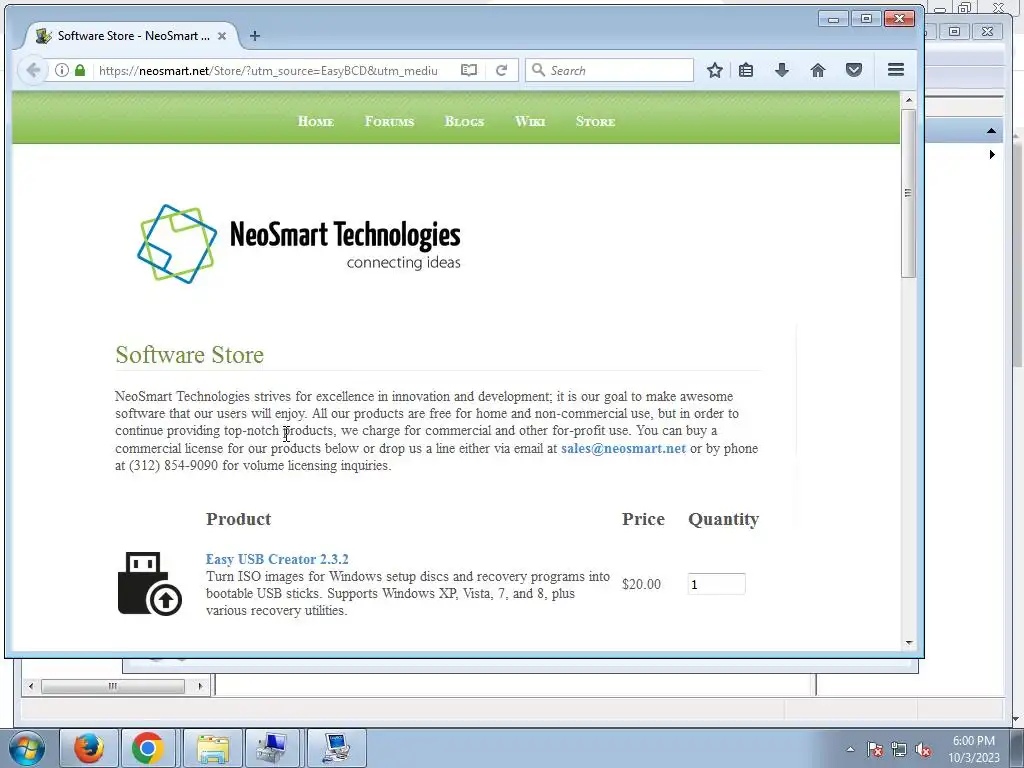Open Wiki in navigation bar
This screenshot has height=768, width=1024.
(x=530, y=121)
